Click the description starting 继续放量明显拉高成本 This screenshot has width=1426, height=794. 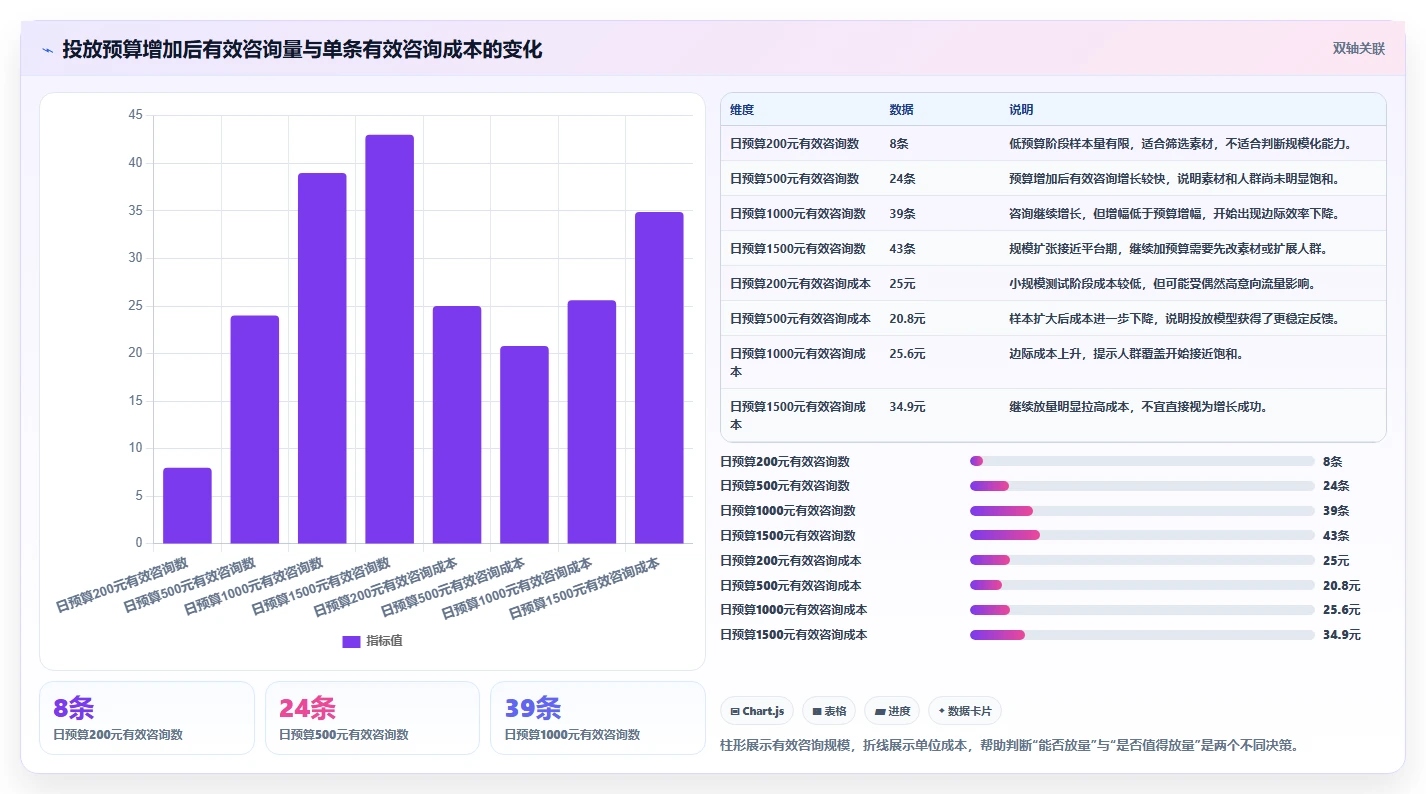tap(1139, 407)
